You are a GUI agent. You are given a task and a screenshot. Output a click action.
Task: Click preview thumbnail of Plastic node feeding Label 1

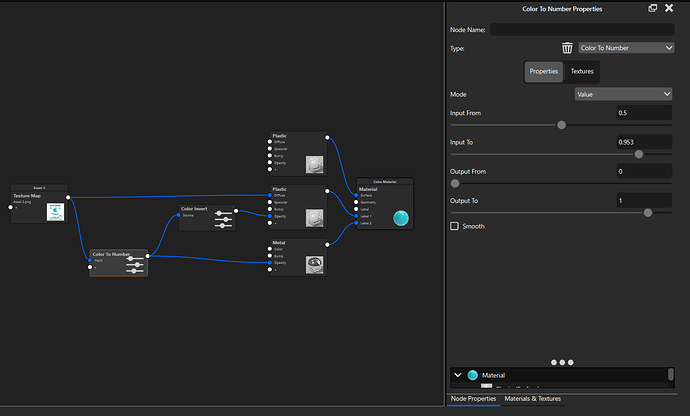tap(314, 218)
